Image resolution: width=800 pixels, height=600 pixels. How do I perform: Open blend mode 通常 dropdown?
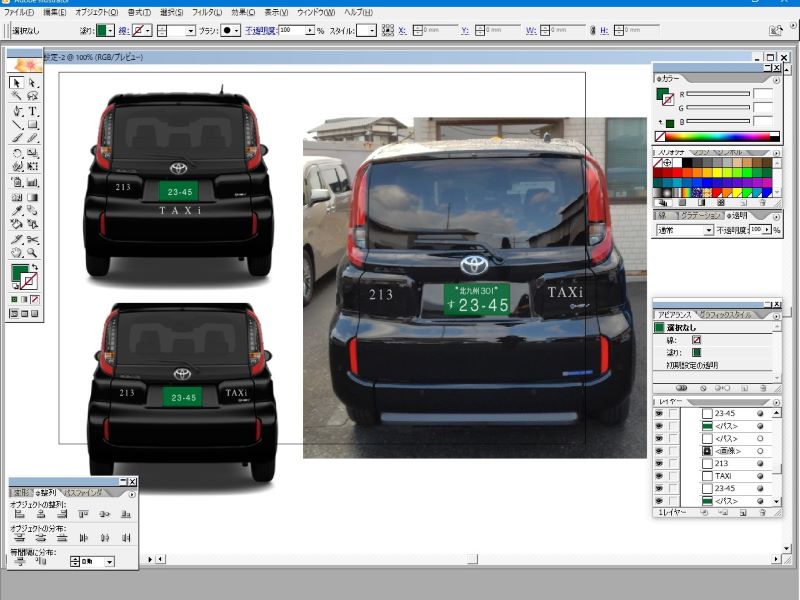coord(709,231)
